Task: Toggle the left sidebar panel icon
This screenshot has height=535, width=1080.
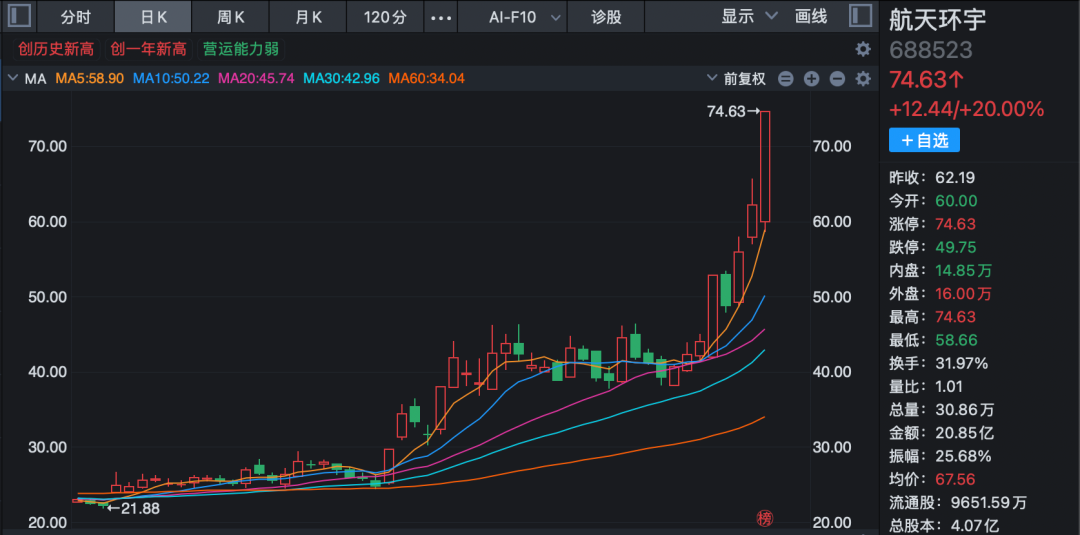Action: (x=20, y=16)
